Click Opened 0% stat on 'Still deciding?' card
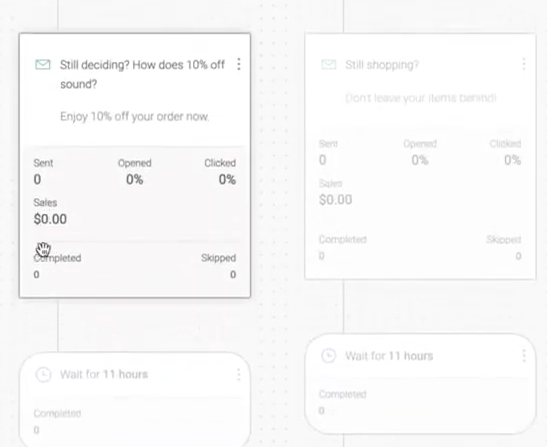The width and height of the screenshot is (547, 447). (134, 179)
